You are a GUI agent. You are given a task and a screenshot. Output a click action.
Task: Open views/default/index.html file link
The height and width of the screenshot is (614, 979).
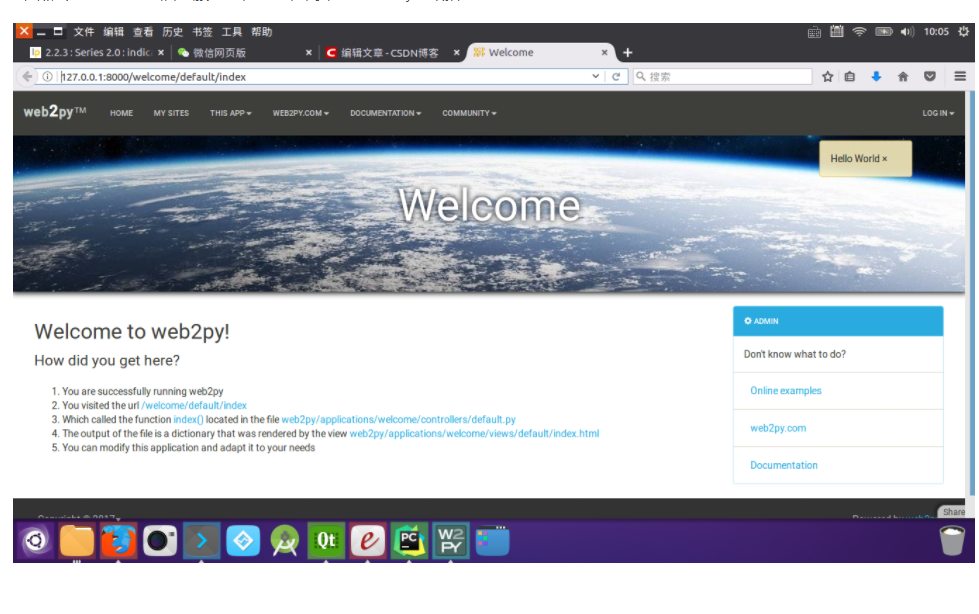point(474,433)
